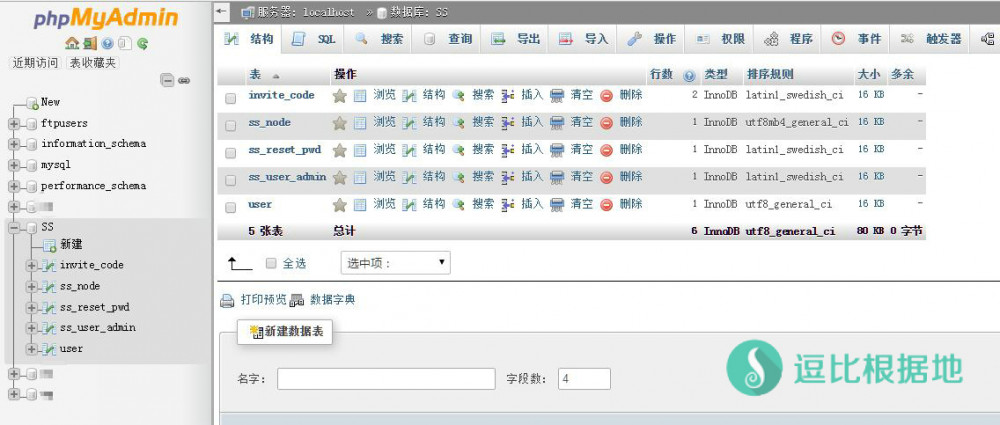Click the red delete icon for ss_node row

606,122
